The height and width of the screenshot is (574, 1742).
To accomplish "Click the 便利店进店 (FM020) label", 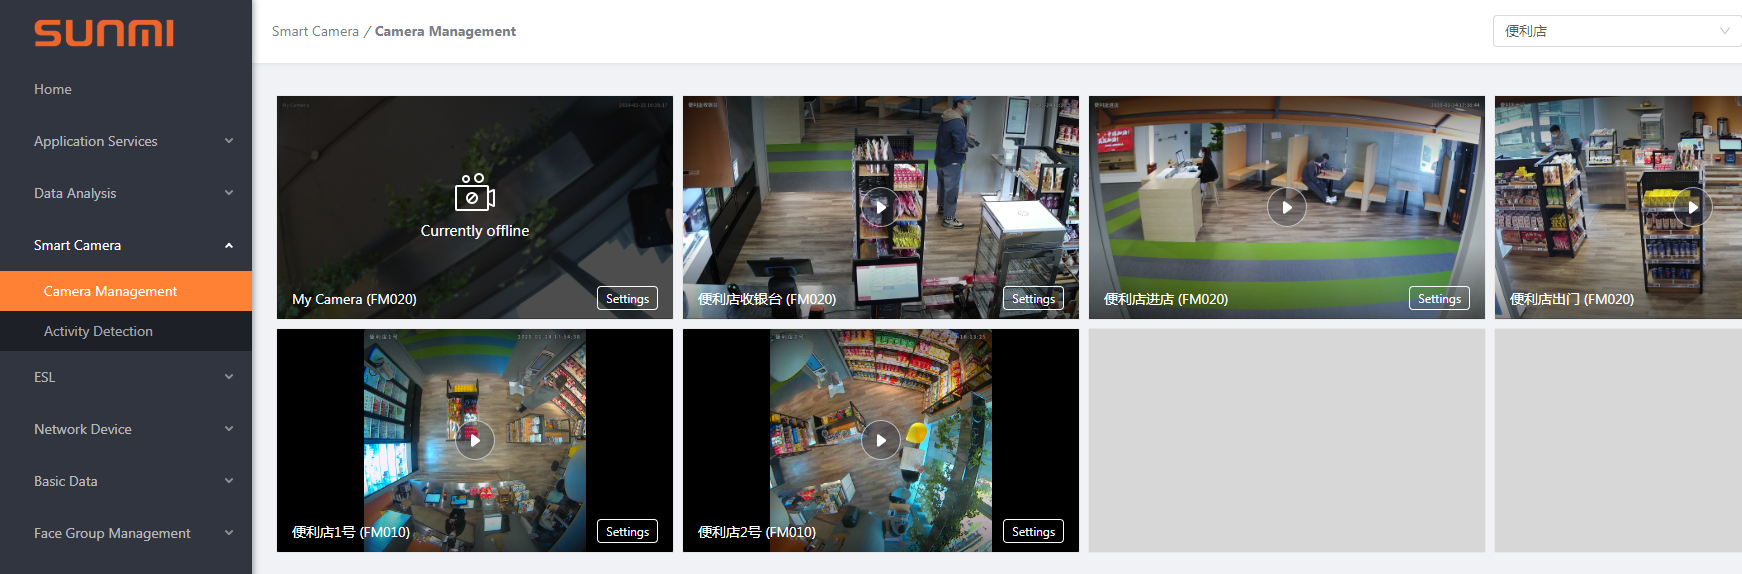I will [x=1166, y=299].
